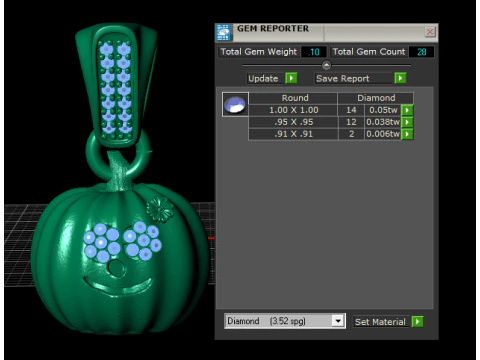This screenshot has height=360, width=480.
Task: Select the 1.00 X 1.00 size cell
Action: 293,110
